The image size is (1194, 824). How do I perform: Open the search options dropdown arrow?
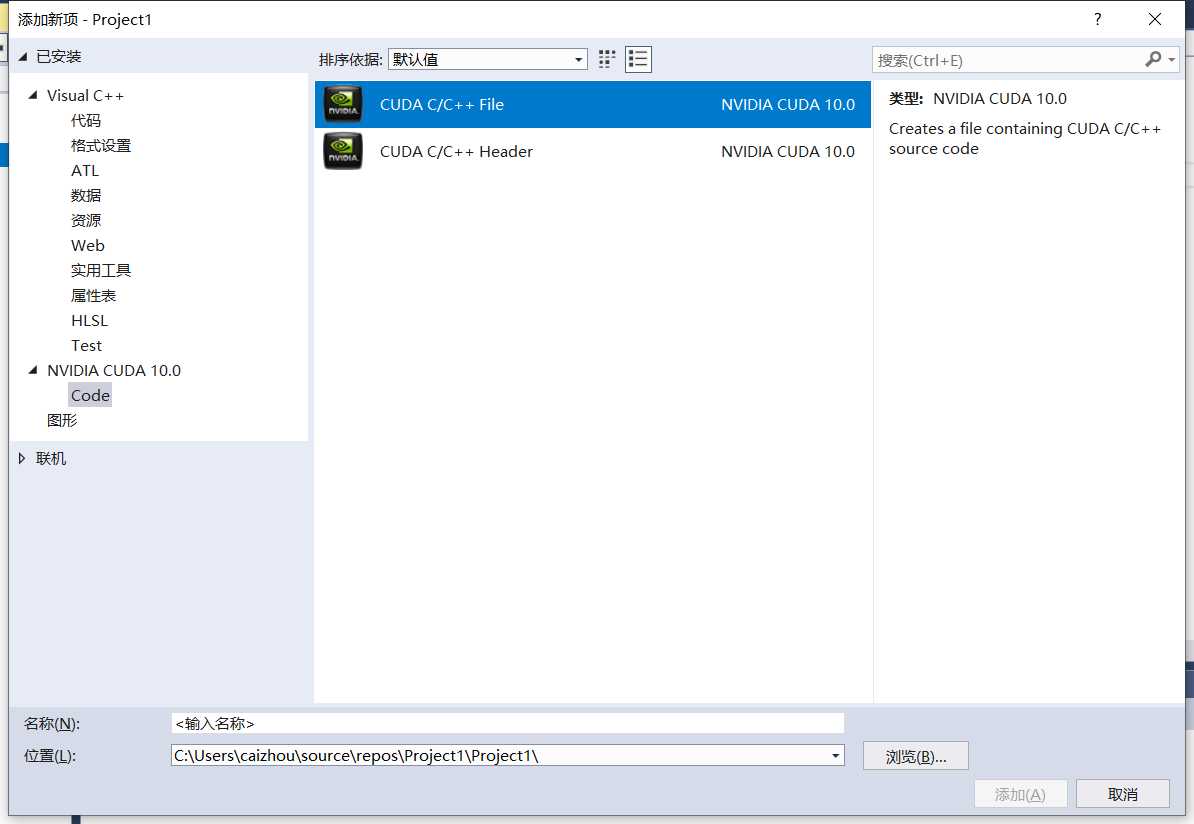point(1171,59)
